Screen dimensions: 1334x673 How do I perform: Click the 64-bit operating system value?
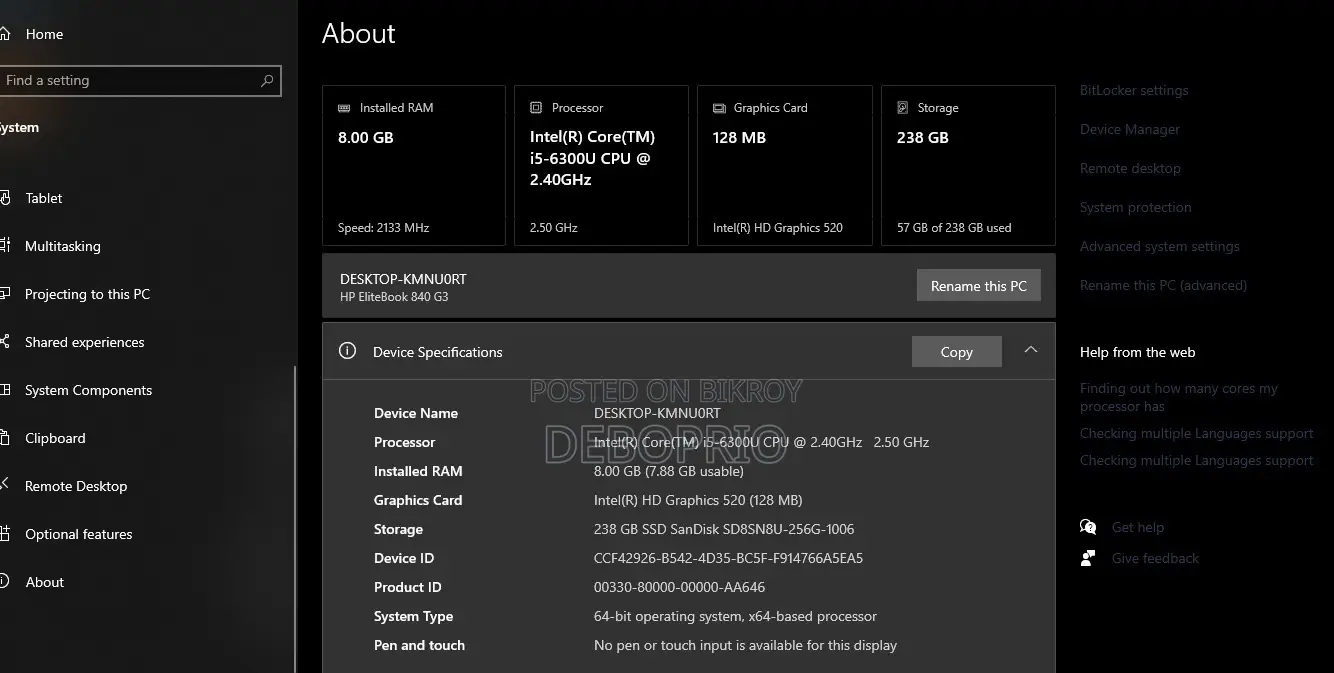pyautogui.click(x=735, y=616)
